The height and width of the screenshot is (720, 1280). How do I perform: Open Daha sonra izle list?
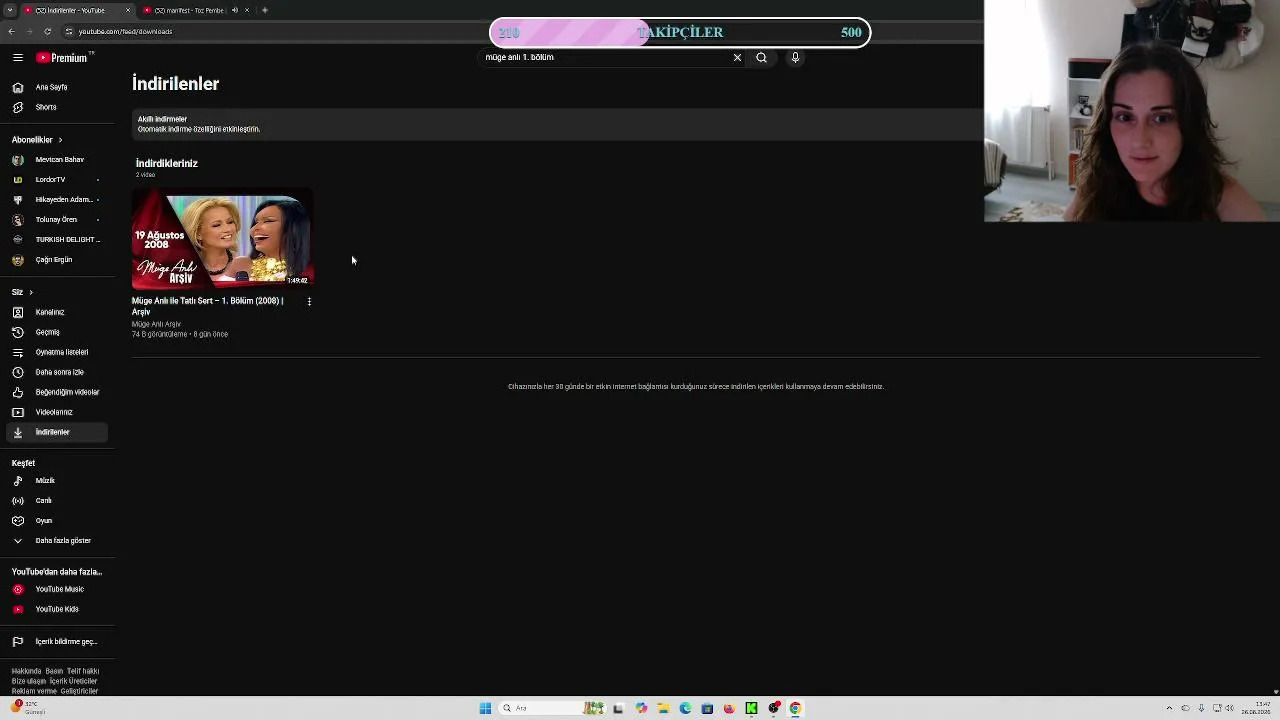57,372
